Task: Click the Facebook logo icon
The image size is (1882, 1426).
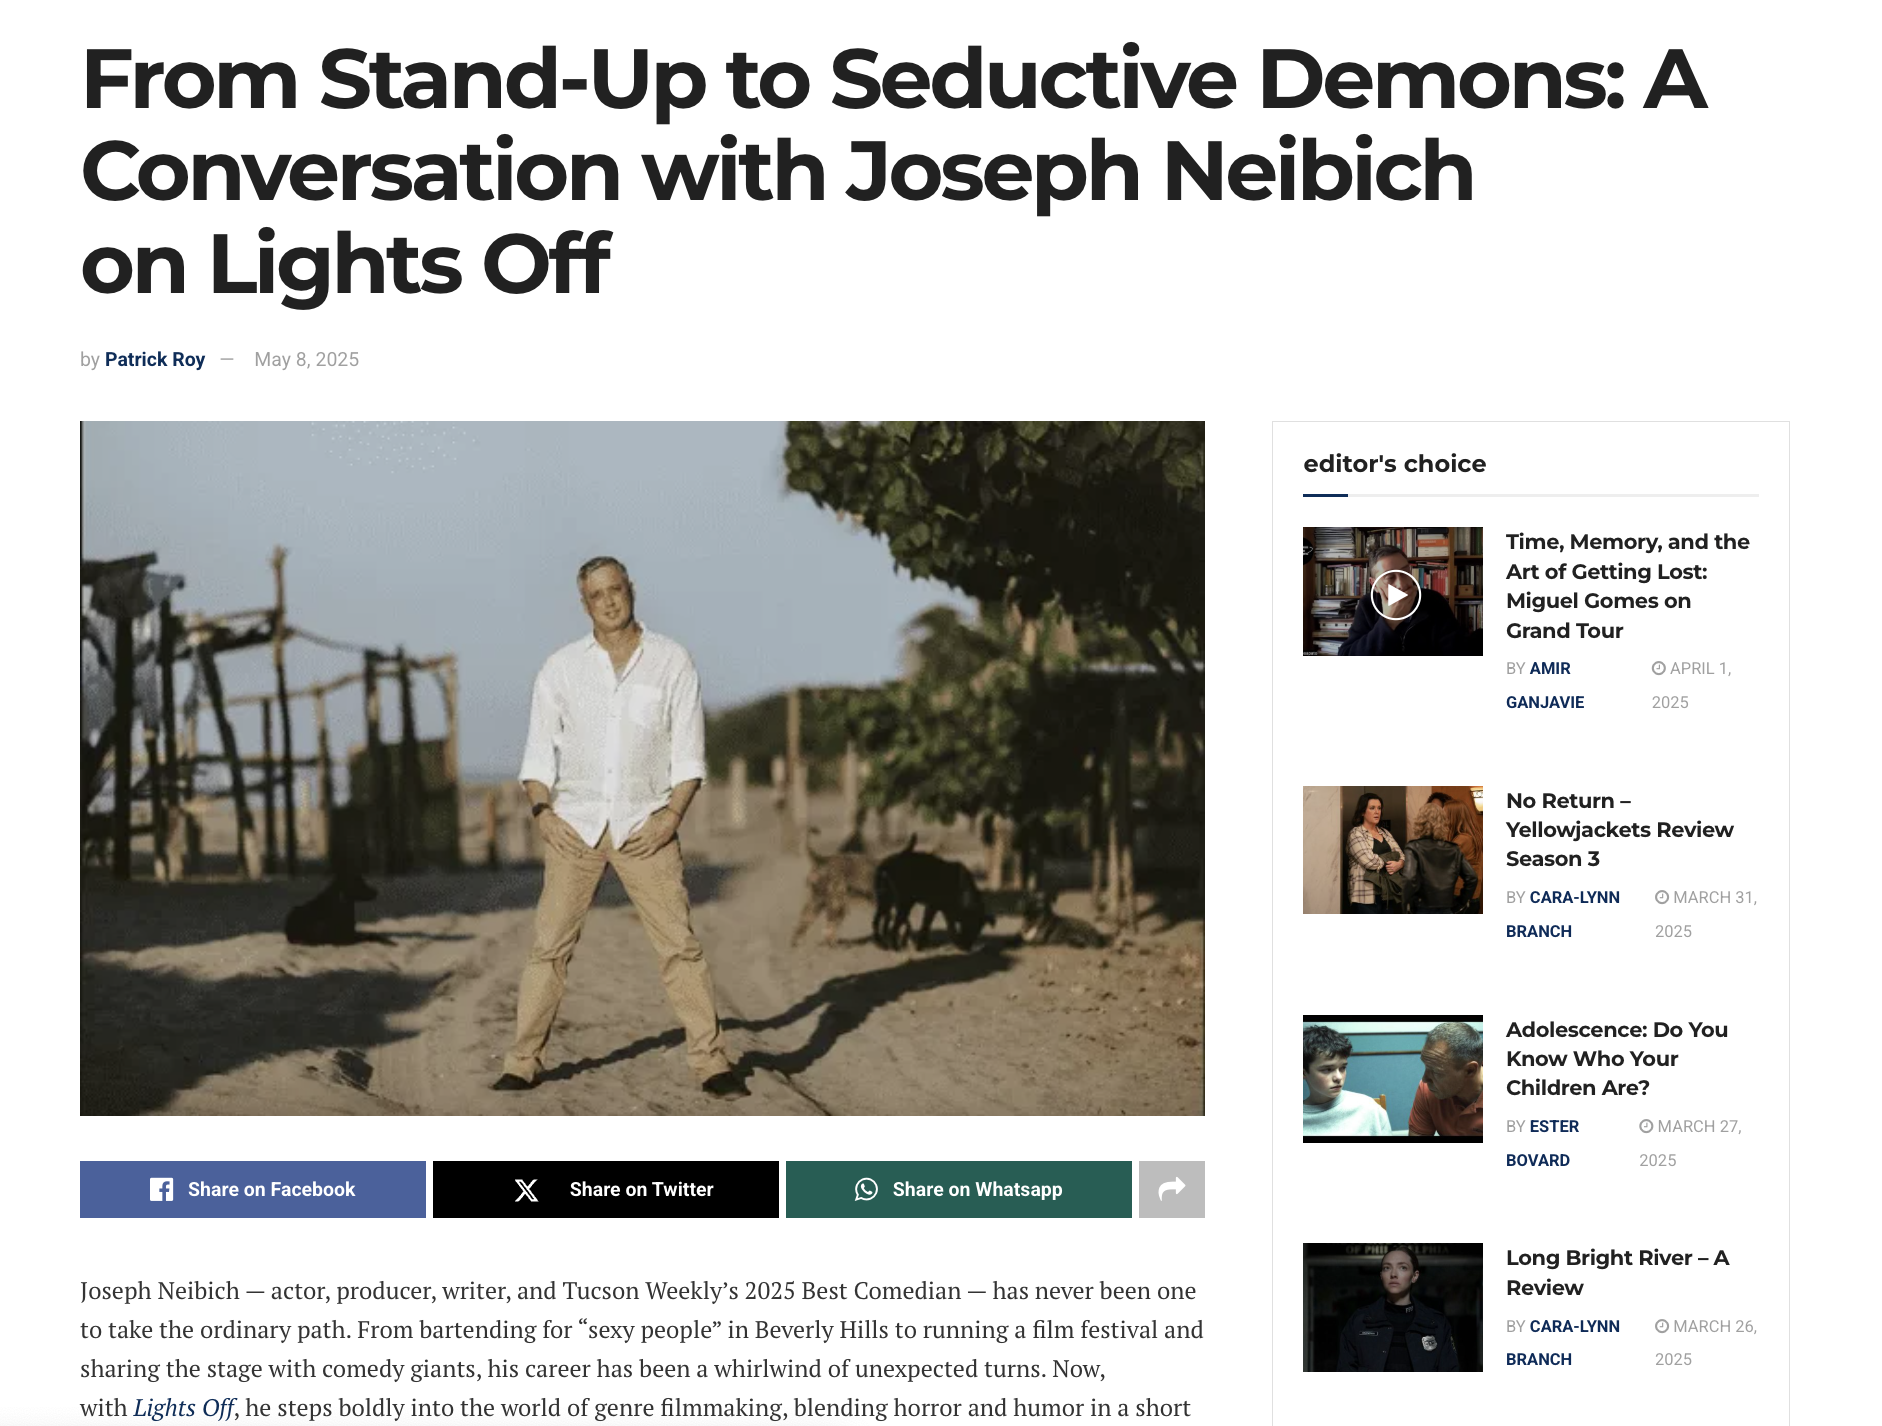Action: tap(161, 1189)
